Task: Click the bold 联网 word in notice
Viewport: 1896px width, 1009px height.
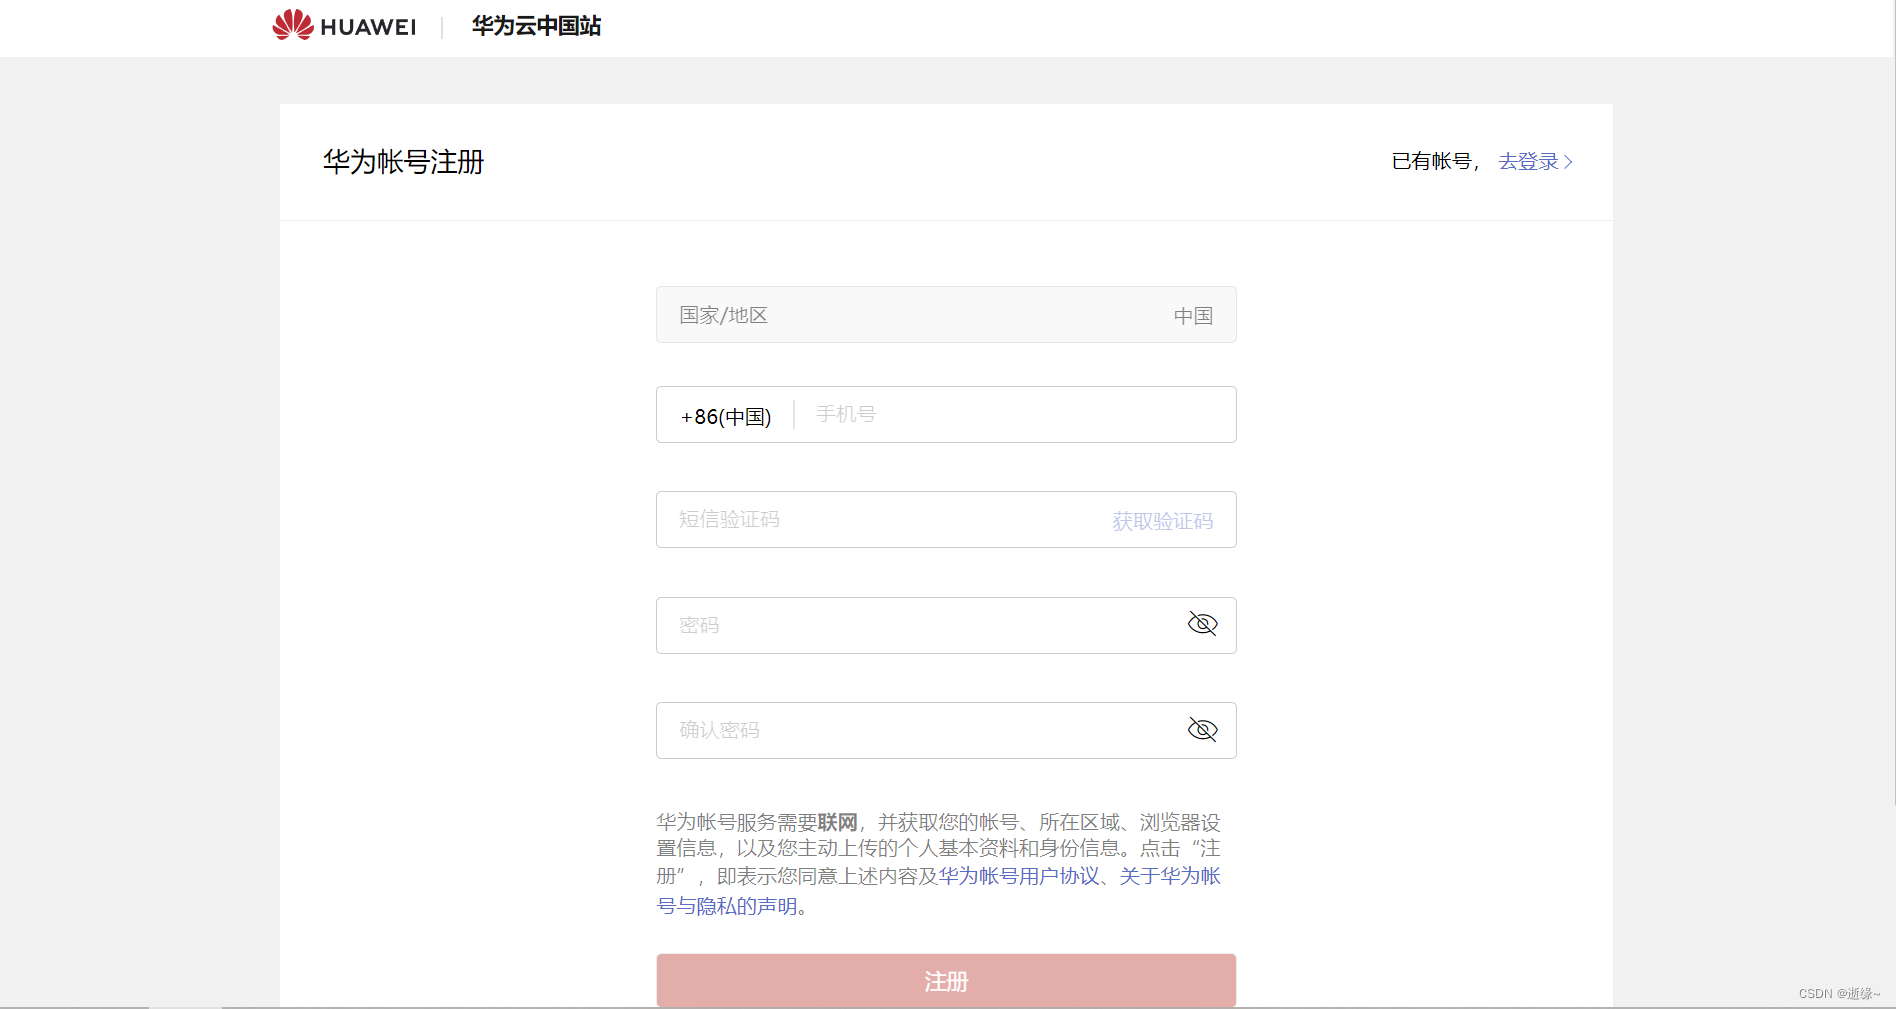Action: (837, 822)
